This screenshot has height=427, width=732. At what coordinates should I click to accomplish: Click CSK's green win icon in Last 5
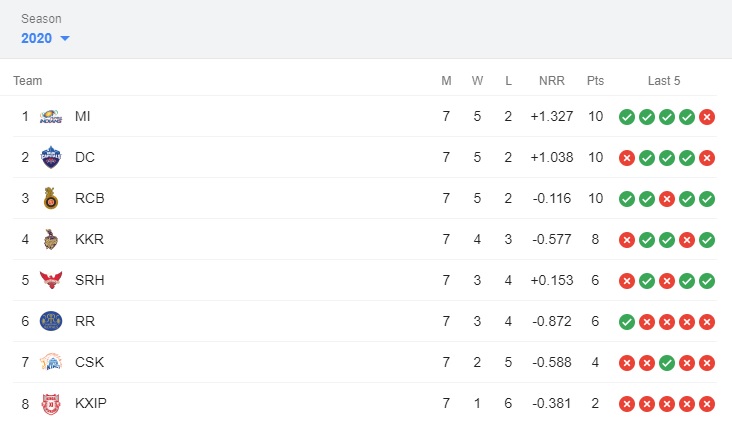point(667,363)
